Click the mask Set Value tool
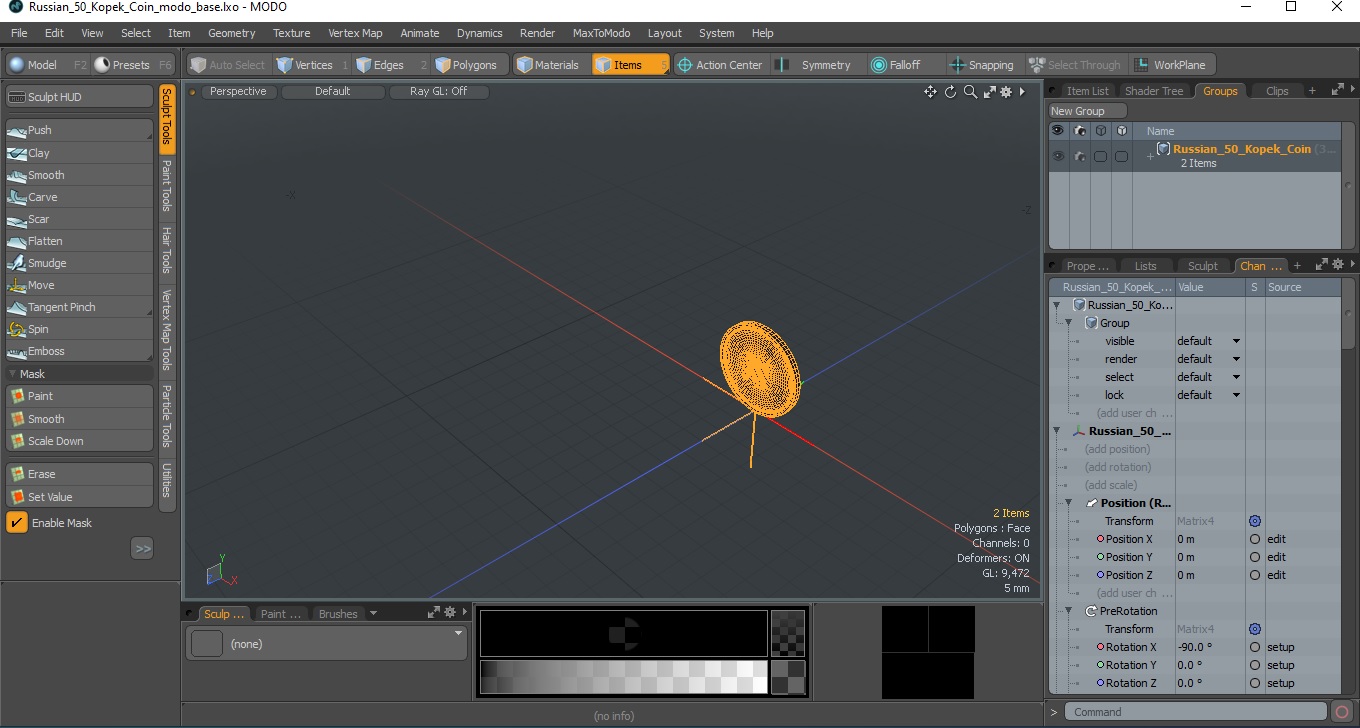This screenshot has width=1360, height=728. (x=79, y=497)
